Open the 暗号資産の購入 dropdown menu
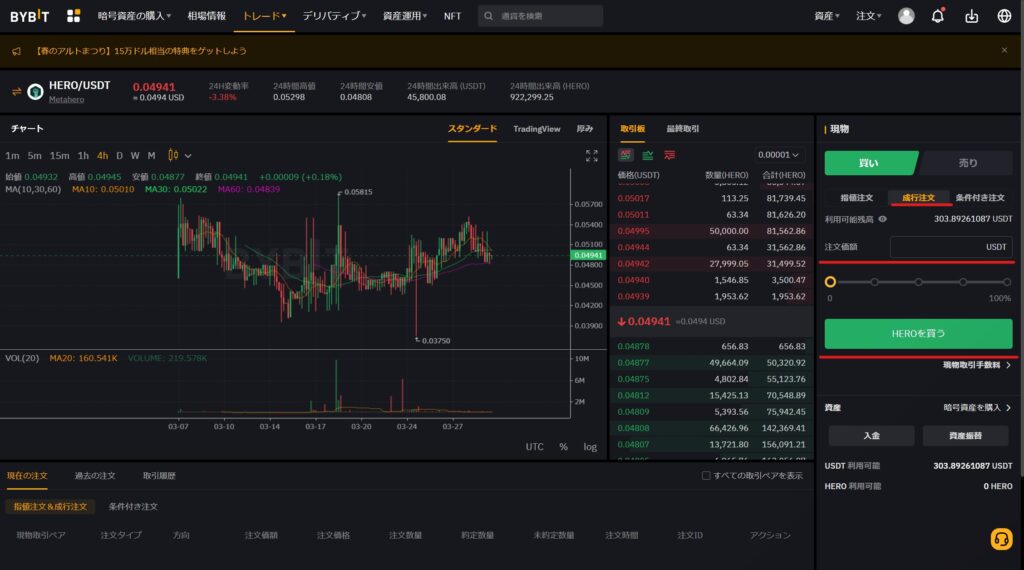Screen dimensions: 1024x570 [135, 16]
